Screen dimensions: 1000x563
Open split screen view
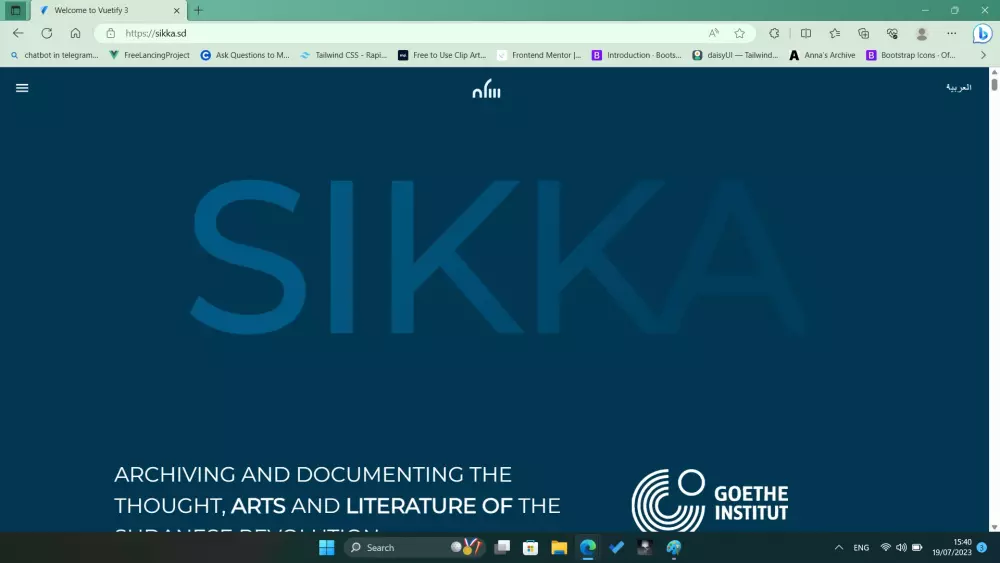coord(805,33)
